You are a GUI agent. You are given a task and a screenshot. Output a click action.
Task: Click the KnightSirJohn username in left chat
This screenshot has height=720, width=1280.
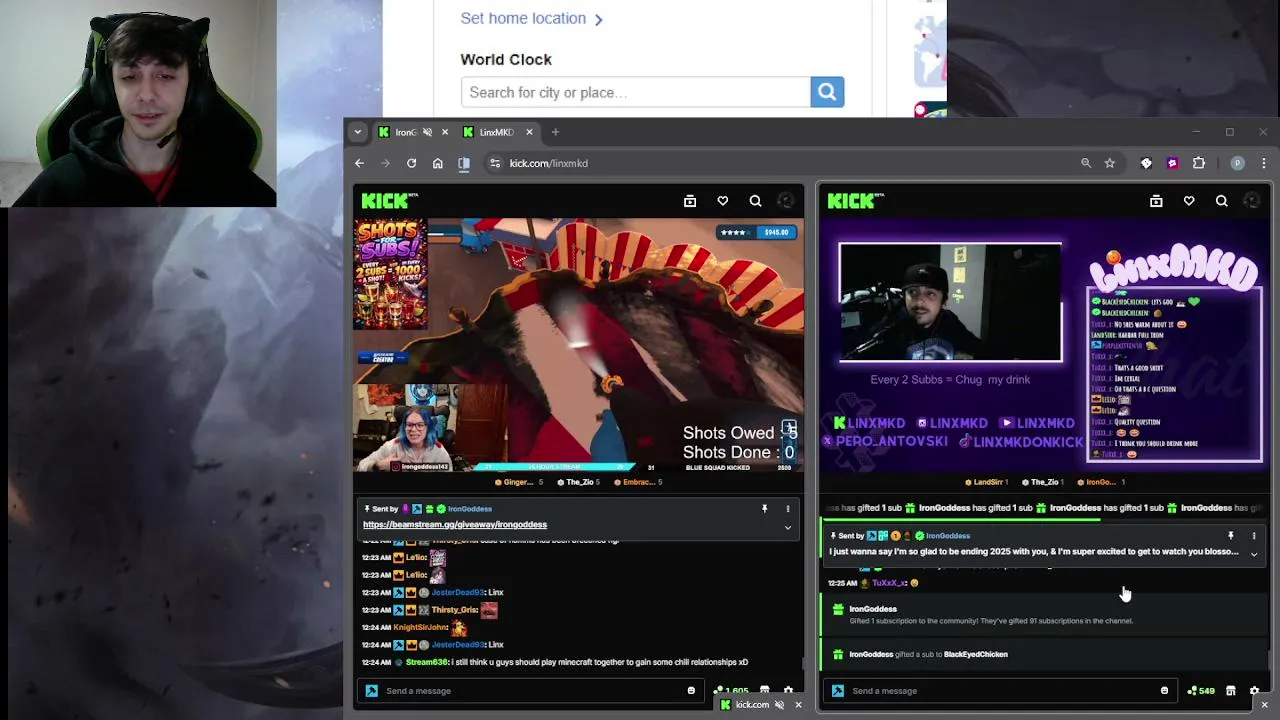[x=420, y=627]
